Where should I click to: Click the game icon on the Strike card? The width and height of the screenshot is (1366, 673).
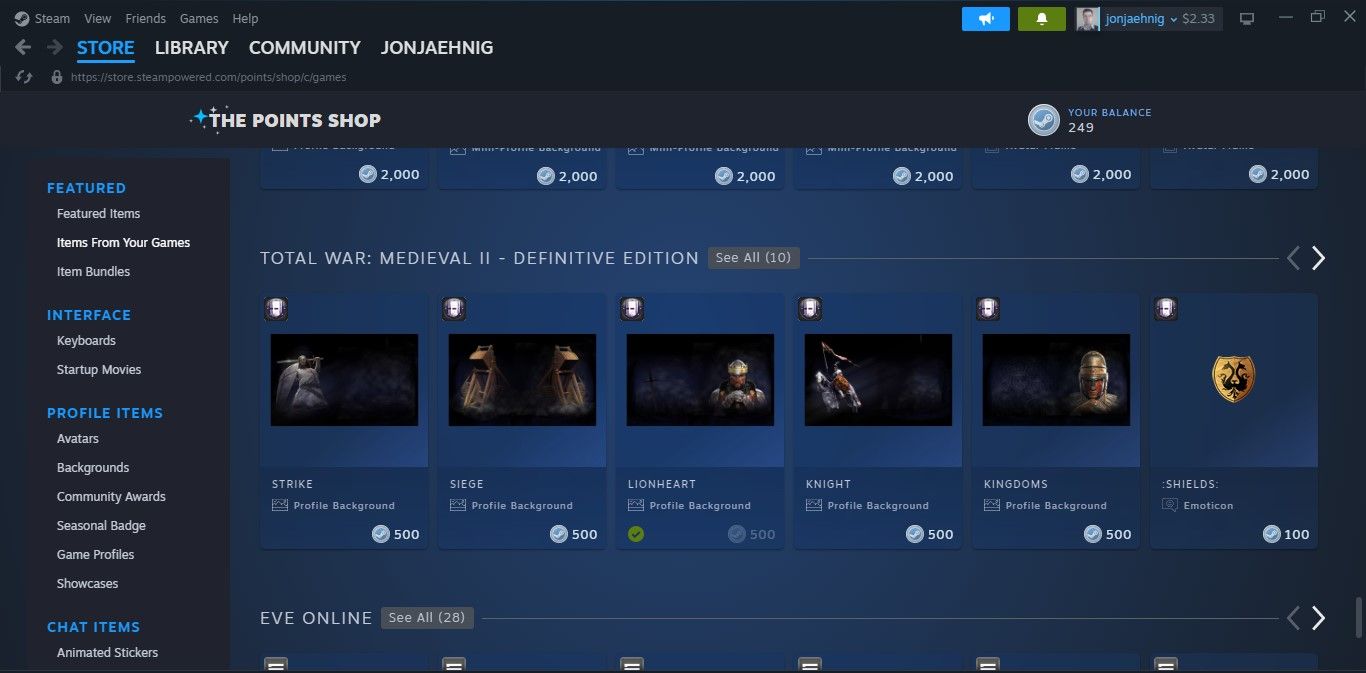(275, 308)
